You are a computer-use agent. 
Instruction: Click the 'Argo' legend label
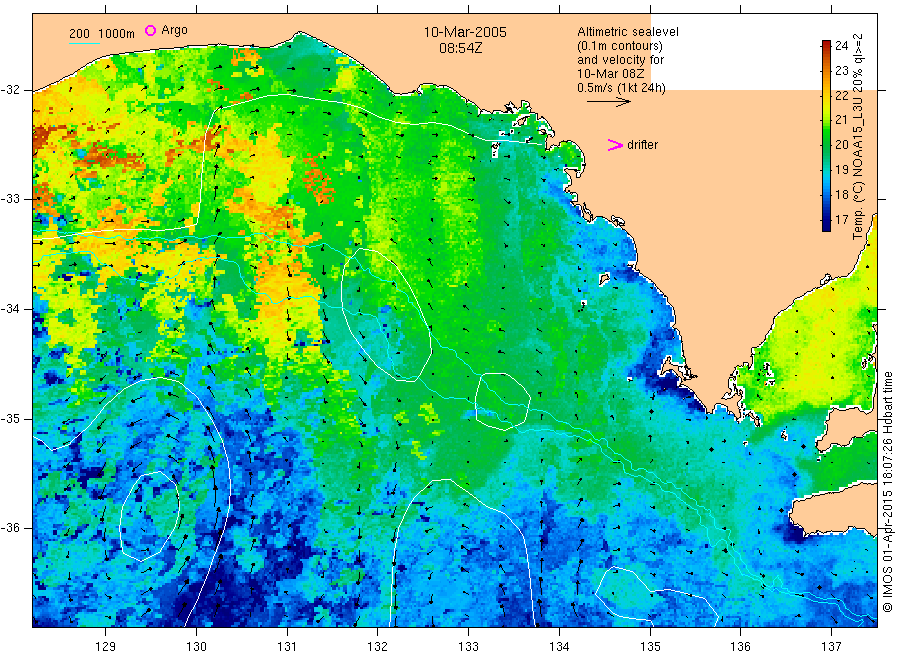point(174,30)
